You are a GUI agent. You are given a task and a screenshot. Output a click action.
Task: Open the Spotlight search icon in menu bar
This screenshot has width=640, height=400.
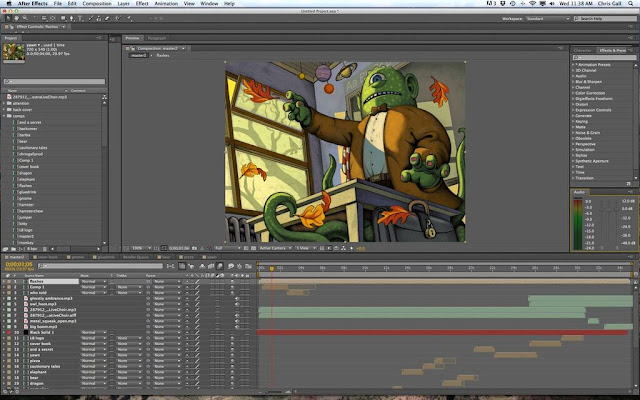pyautogui.click(x=631, y=4)
